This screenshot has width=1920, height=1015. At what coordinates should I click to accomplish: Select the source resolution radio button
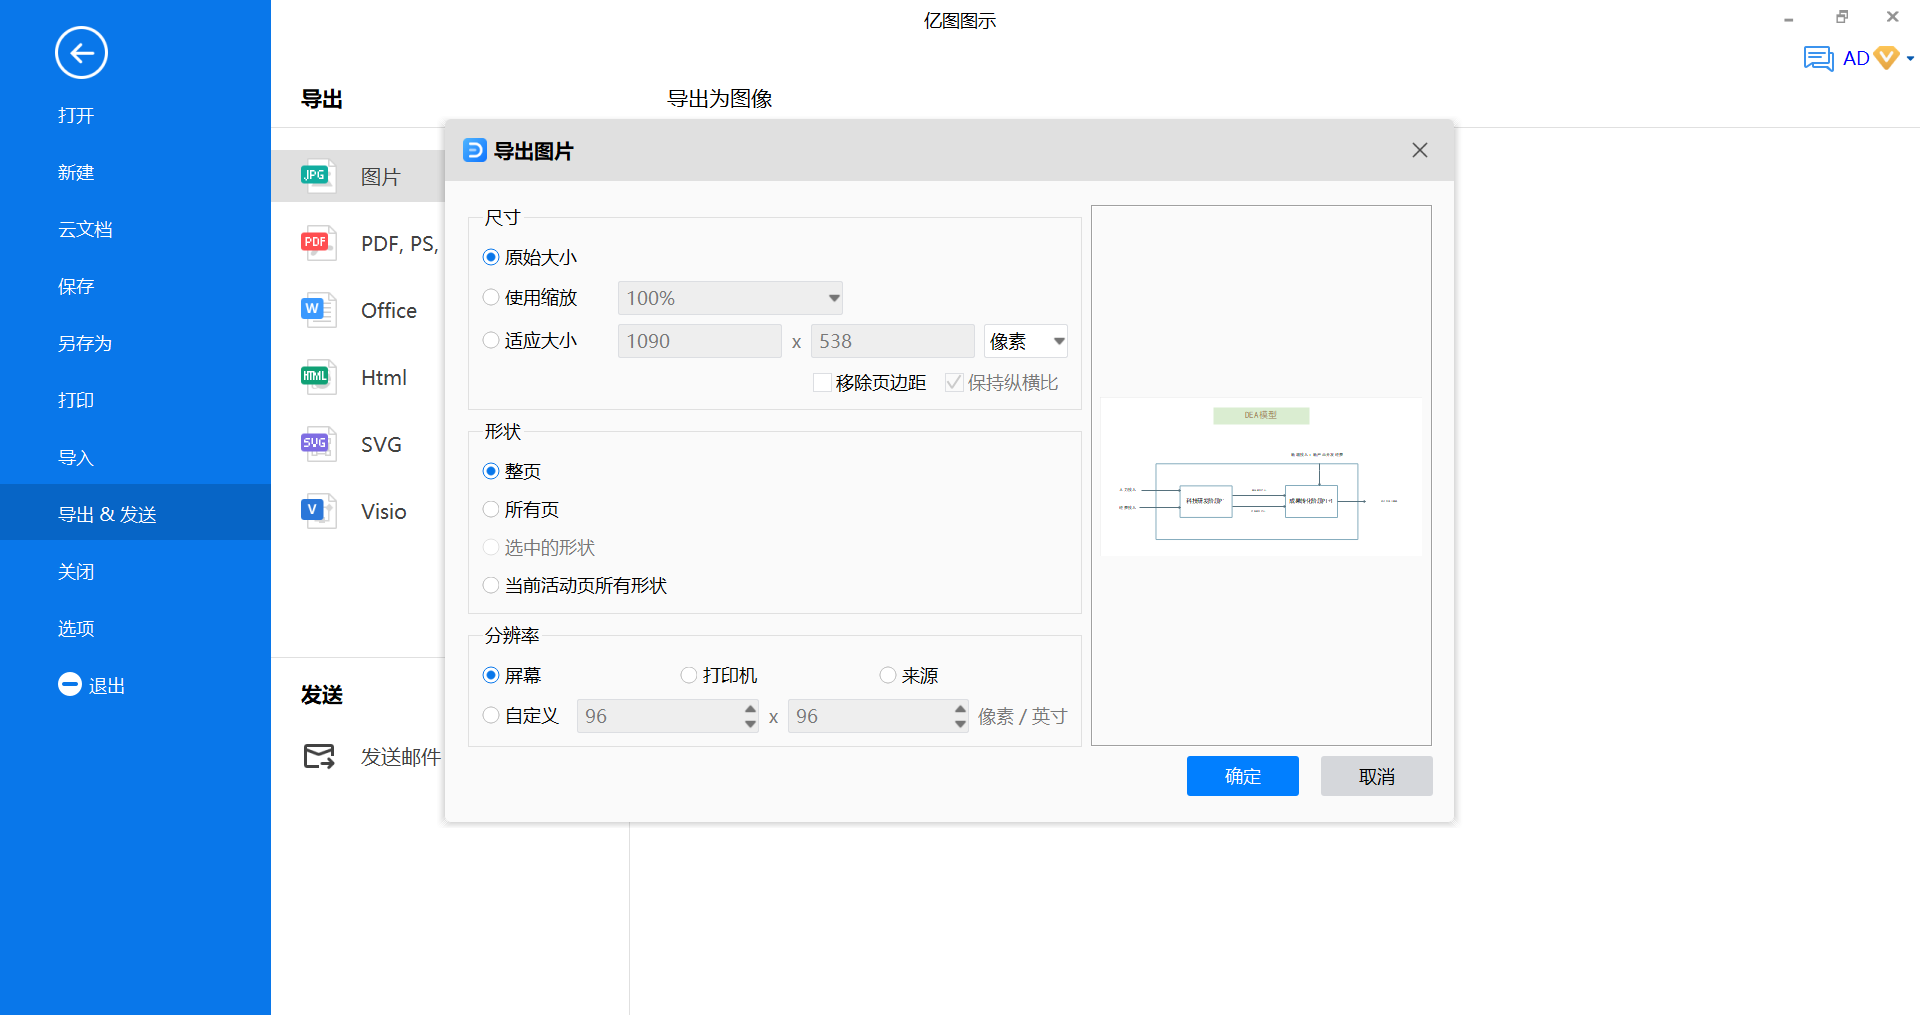tap(887, 675)
